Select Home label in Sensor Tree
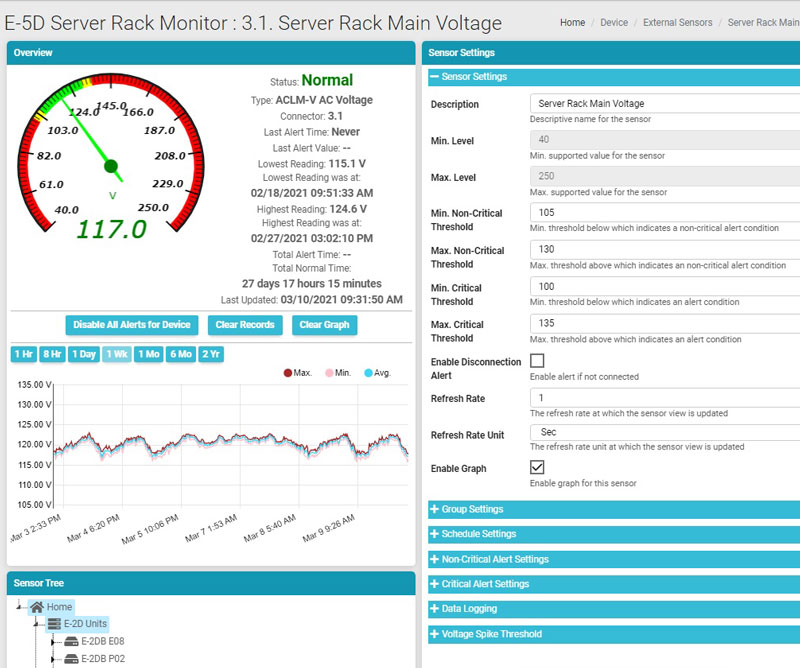Viewport: 800px width, 668px height. [x=59, y=607]
